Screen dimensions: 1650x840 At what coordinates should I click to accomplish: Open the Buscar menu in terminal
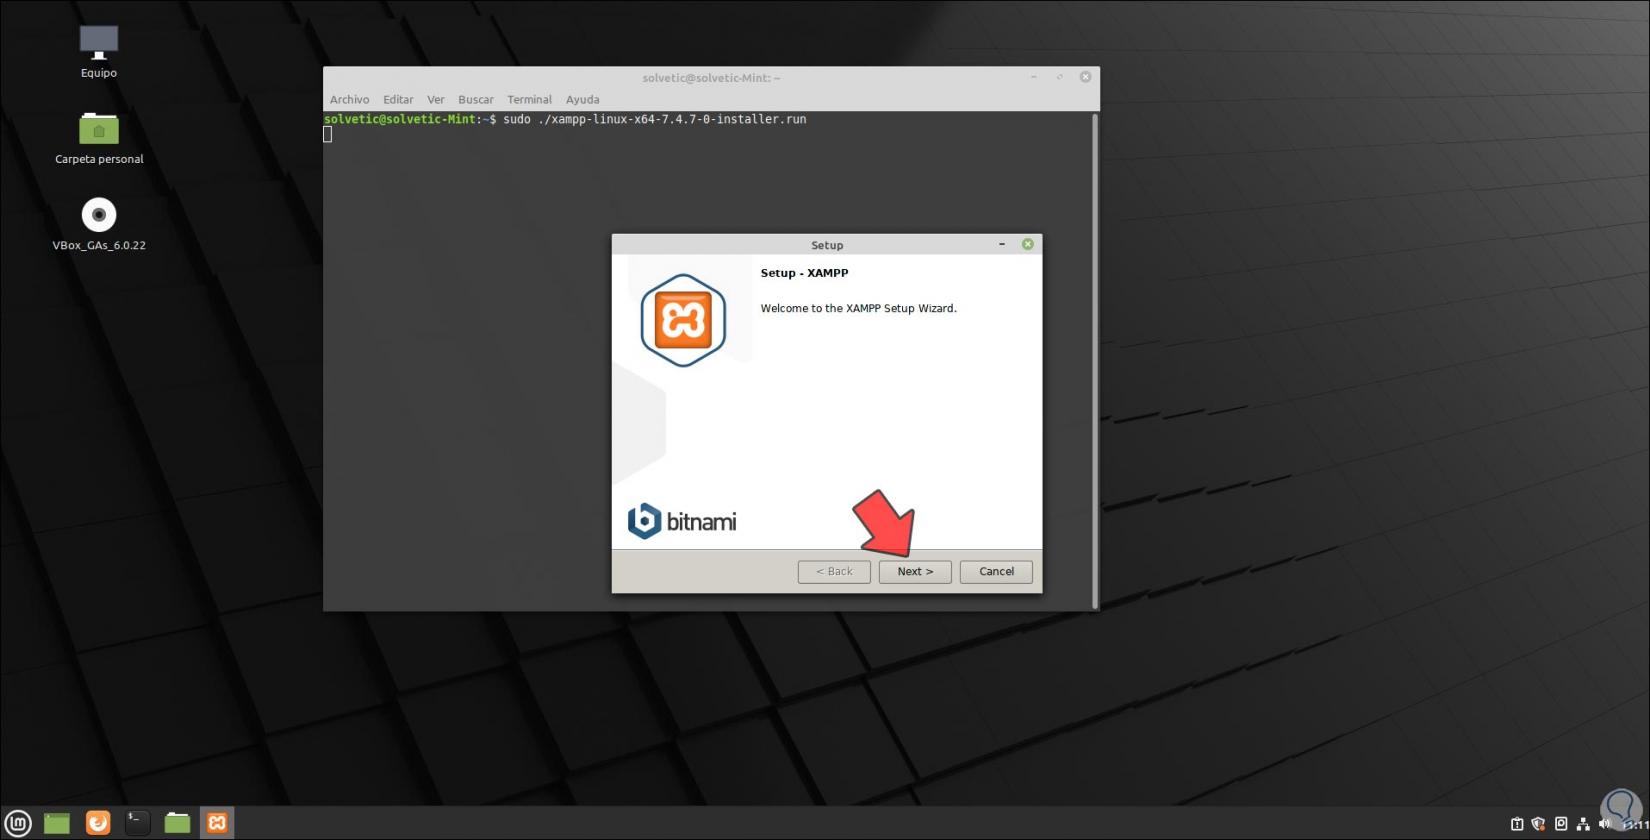point(476,99)
